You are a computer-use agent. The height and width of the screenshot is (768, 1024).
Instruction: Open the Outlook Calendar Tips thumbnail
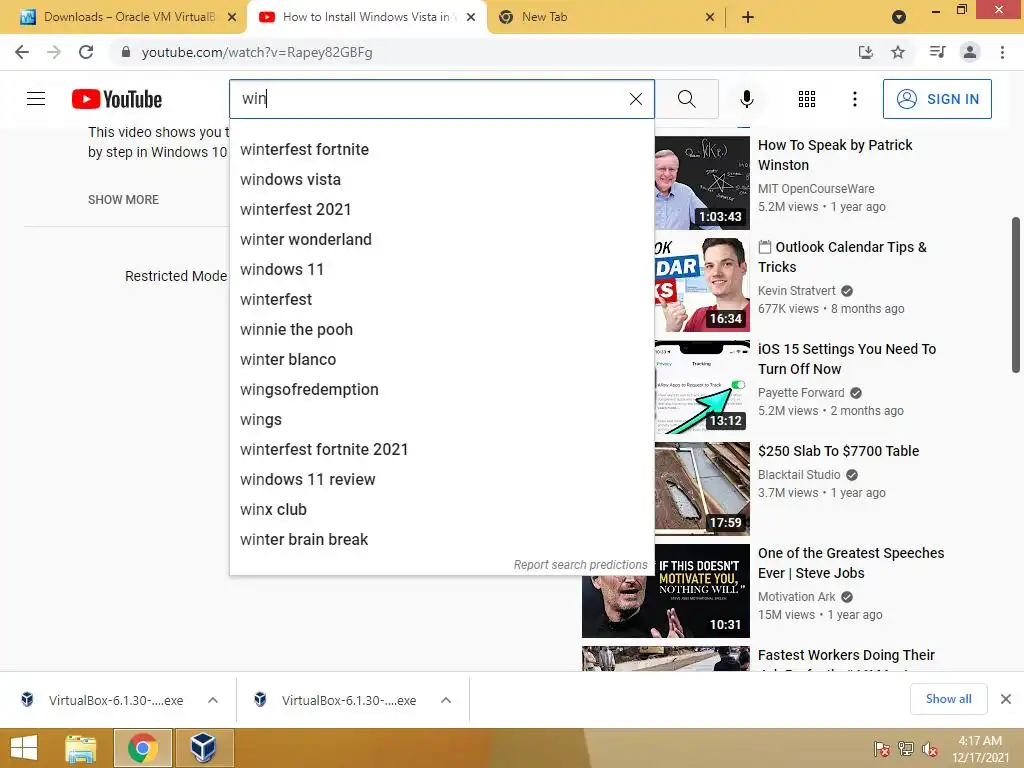click(x=702, y=285)
